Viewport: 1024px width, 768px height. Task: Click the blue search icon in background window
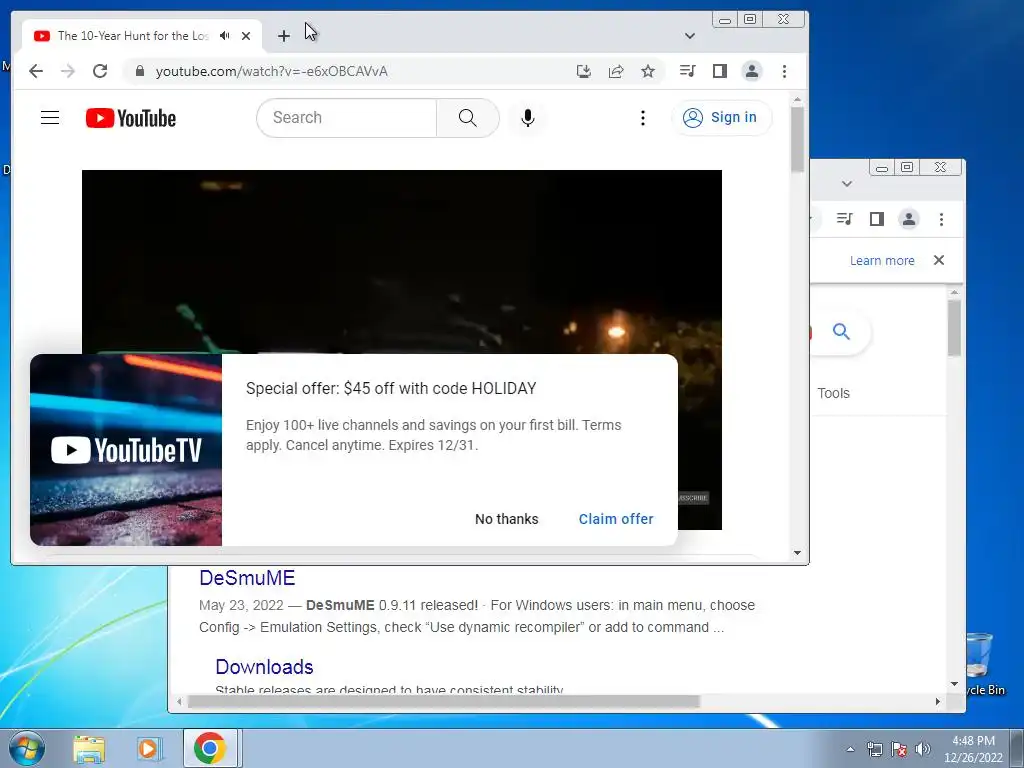[841, 332]
